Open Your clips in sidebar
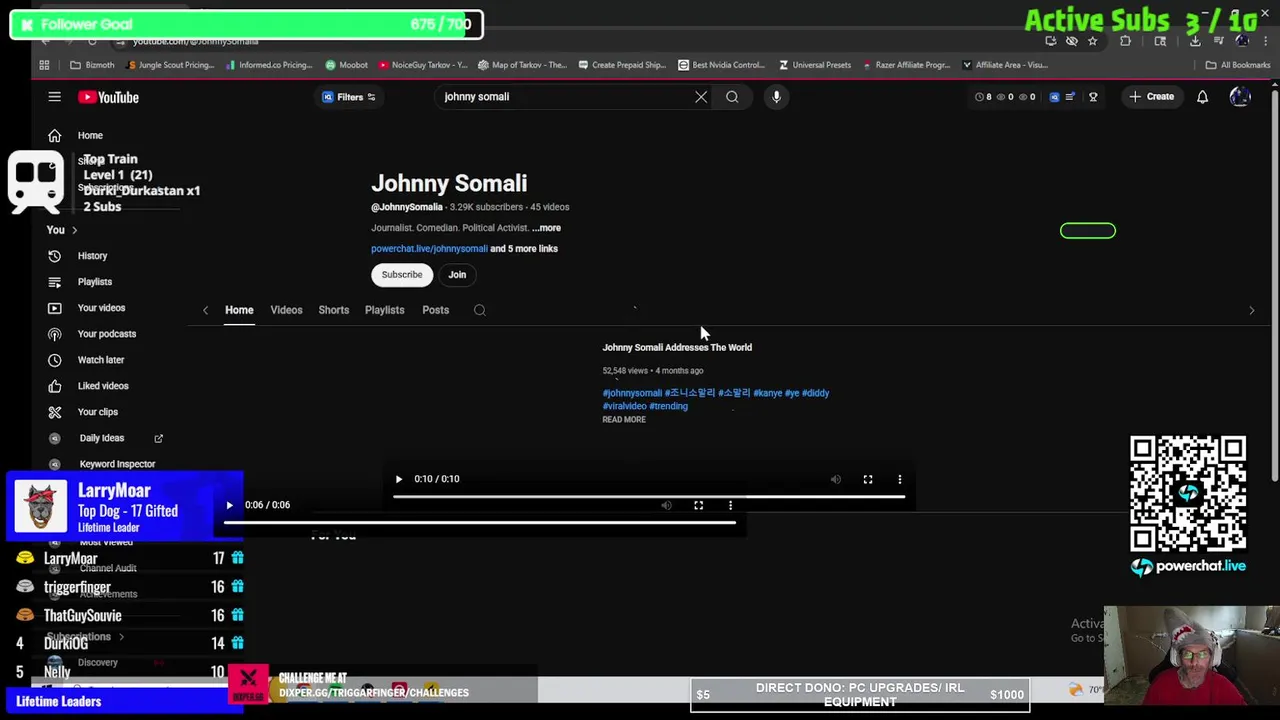Viewport: 1280px width, 720px height. pyautogui.click(x=97, y=412)
